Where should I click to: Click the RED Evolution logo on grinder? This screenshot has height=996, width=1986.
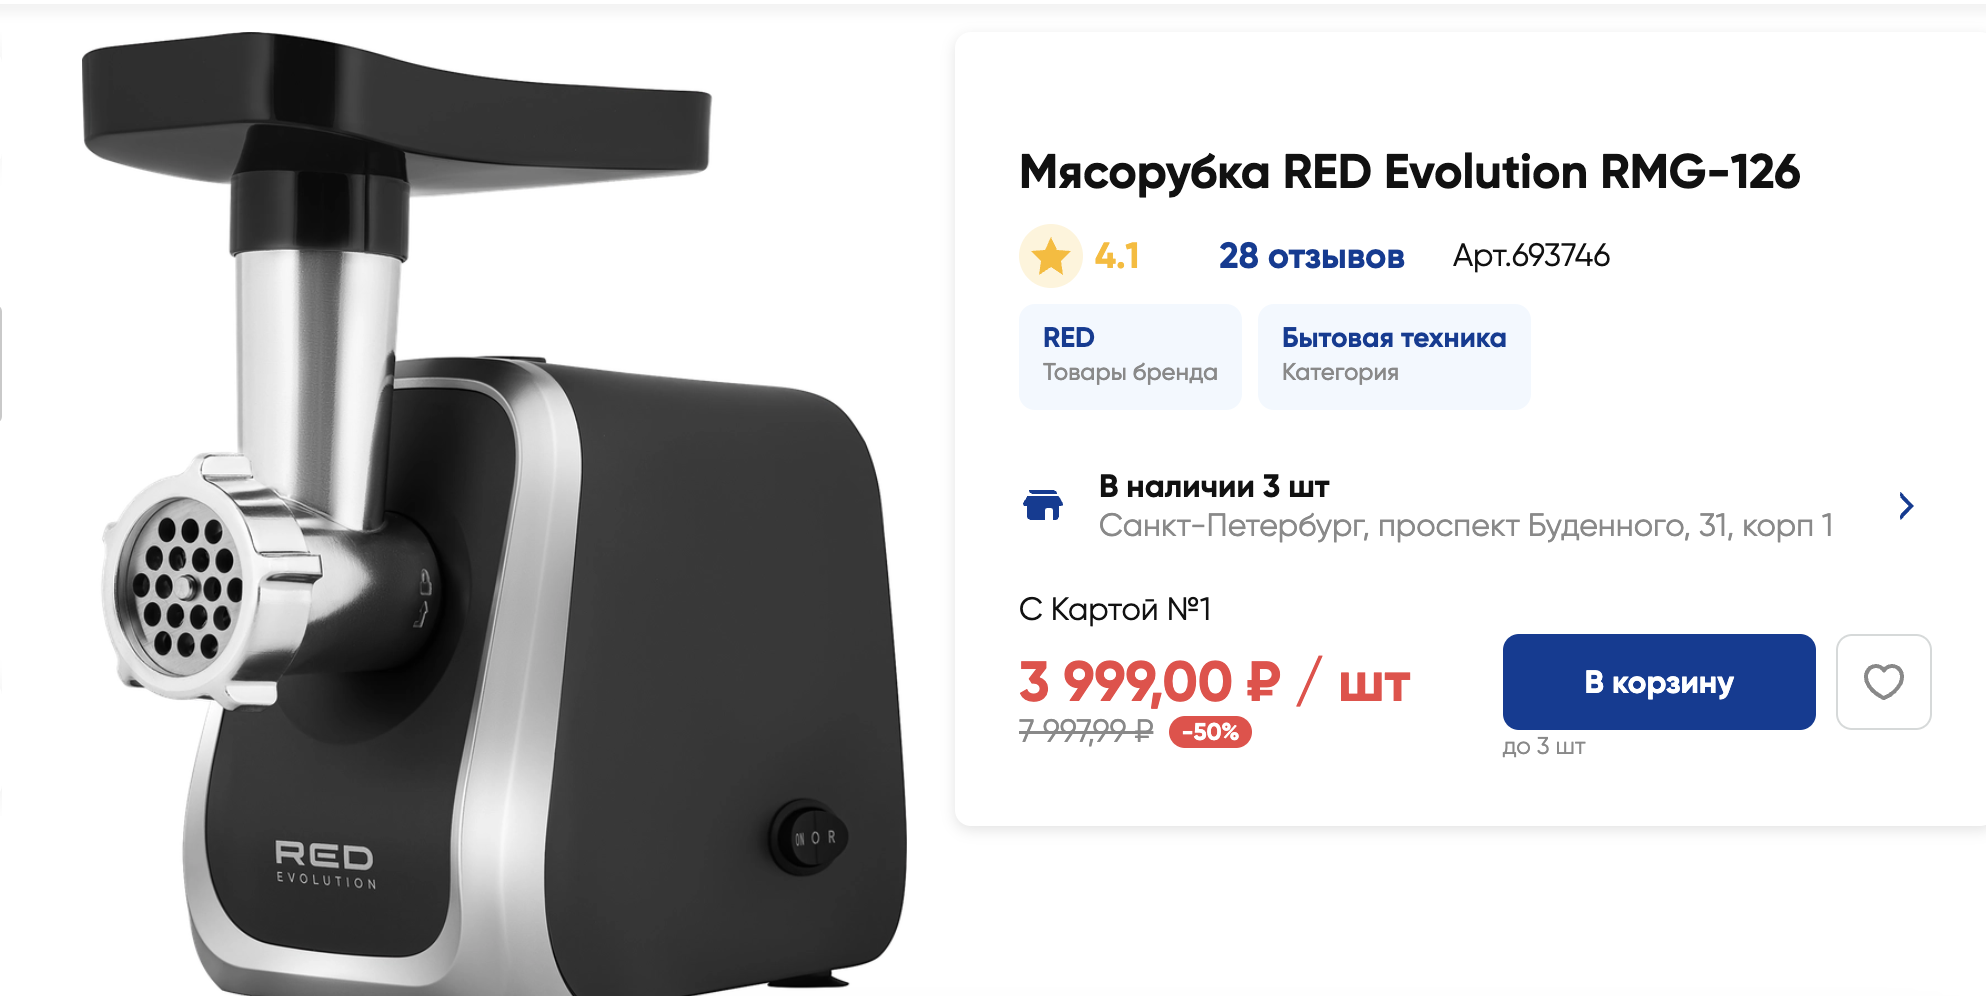[x=326, y=865]
